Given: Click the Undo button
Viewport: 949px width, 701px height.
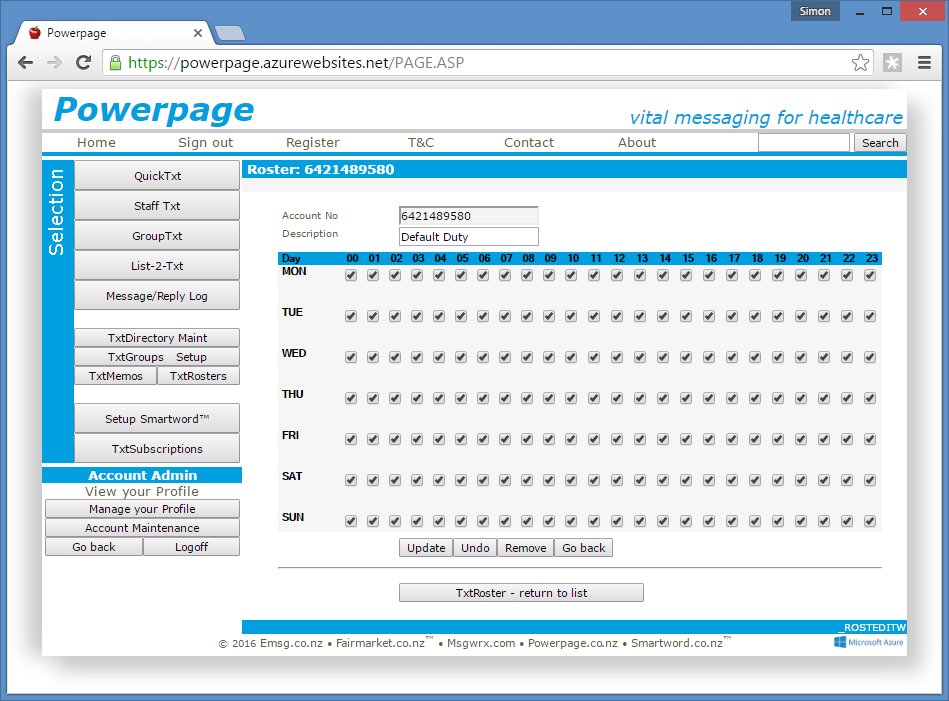Looking at the screenshot, I should (x=475, y=548).
